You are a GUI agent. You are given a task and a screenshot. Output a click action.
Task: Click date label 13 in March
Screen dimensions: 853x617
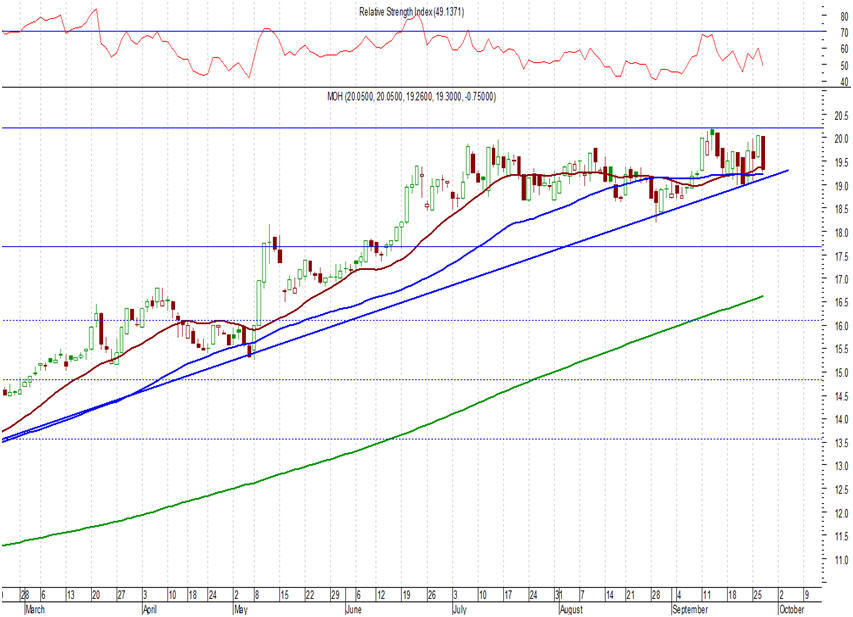[71, 595]
